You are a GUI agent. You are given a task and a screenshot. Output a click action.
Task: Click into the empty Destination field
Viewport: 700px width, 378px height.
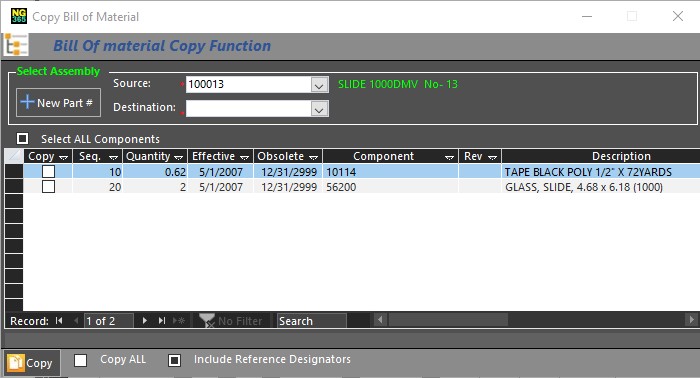pyautogui.click(x=248, y=108)
